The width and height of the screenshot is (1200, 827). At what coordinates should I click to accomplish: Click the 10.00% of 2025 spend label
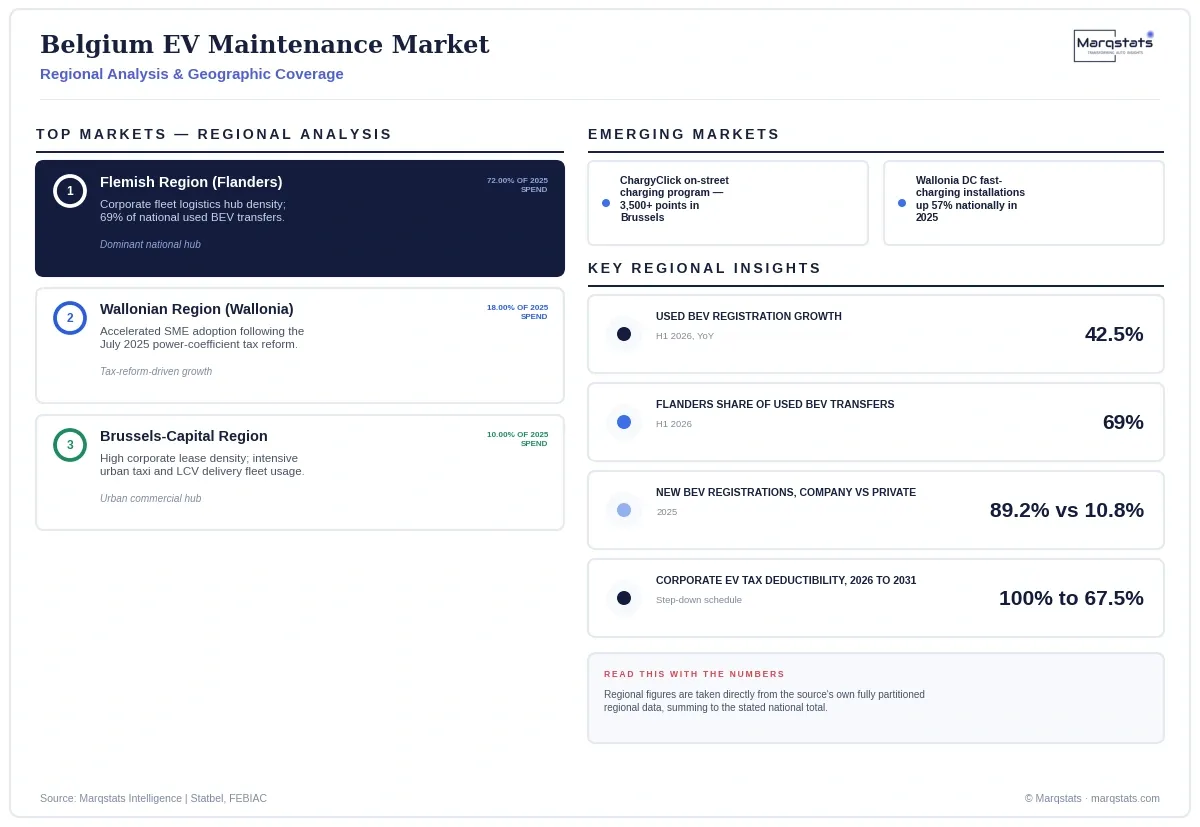coord(517,439)
